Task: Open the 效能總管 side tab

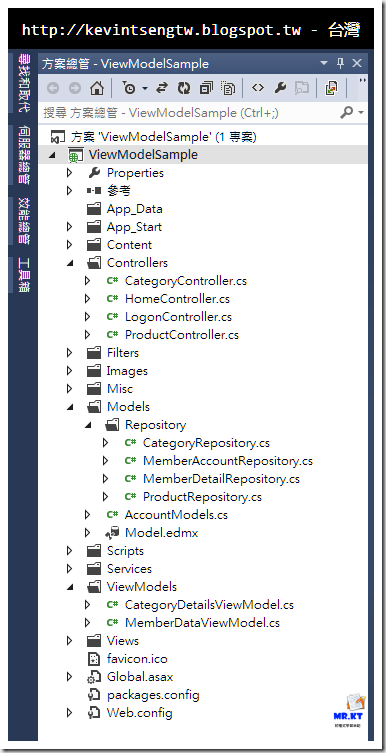Action: tap(23, 220)
